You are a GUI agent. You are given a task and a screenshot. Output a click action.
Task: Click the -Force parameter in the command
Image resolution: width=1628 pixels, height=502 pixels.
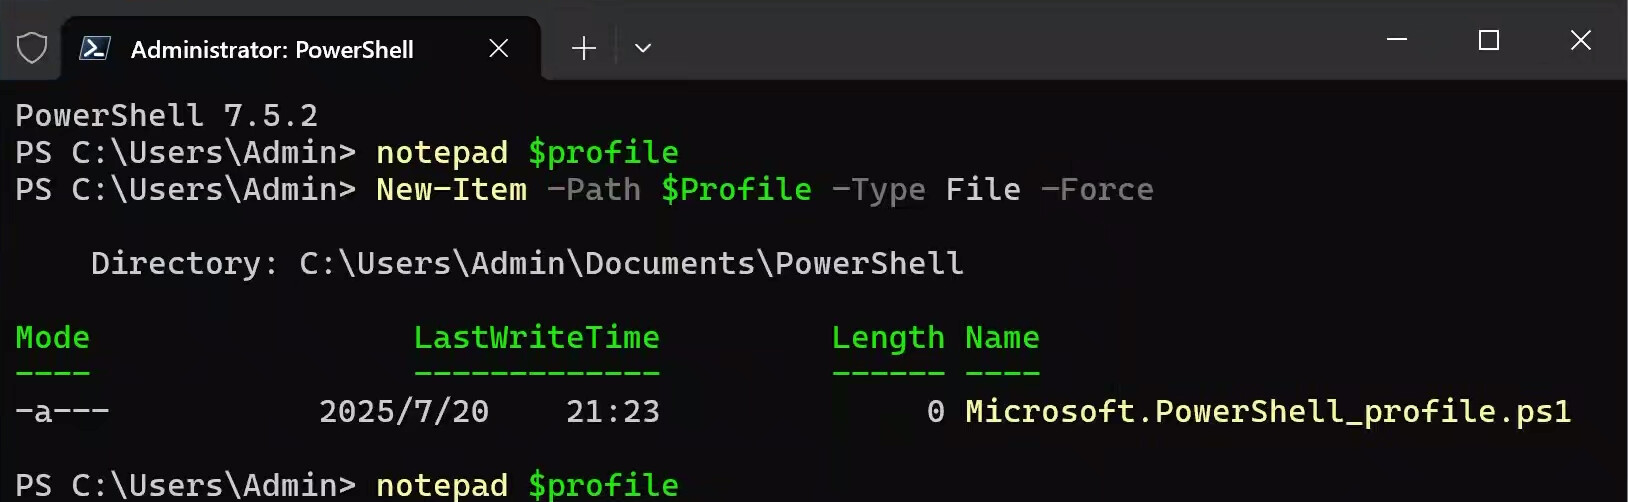click(x=1097, y=190)
